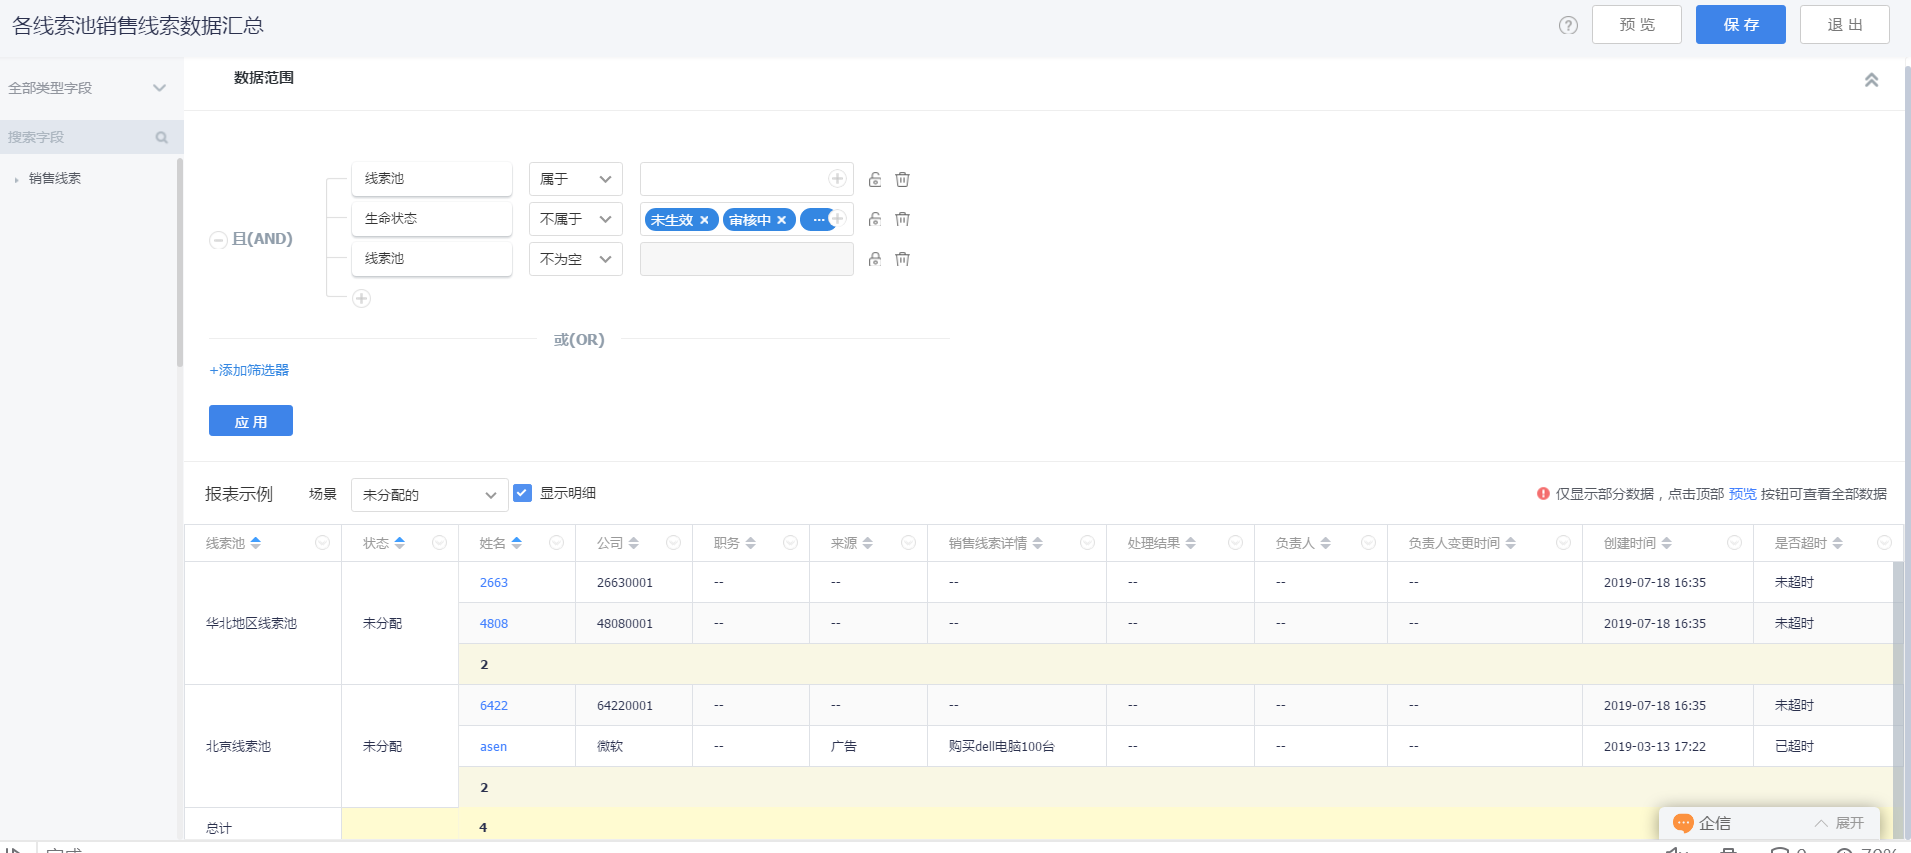
Task: Click the 生命状态 field selector box
Action: (x=432, y=219)
